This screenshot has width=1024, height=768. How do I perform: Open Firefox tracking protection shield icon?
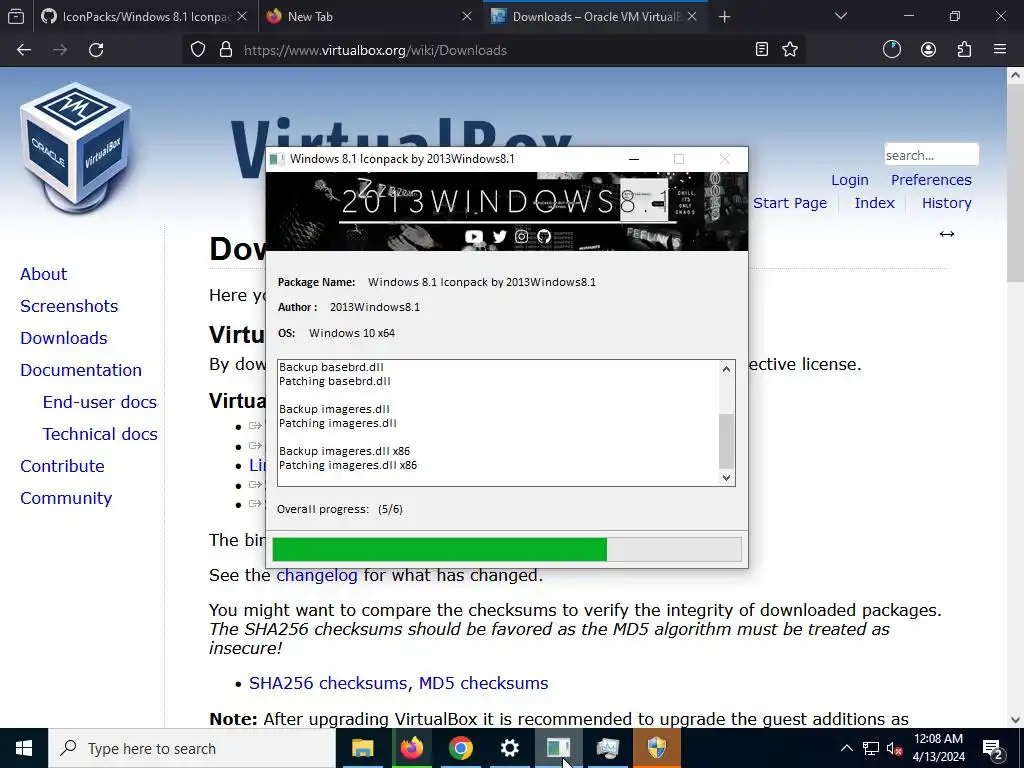(198, 50)
